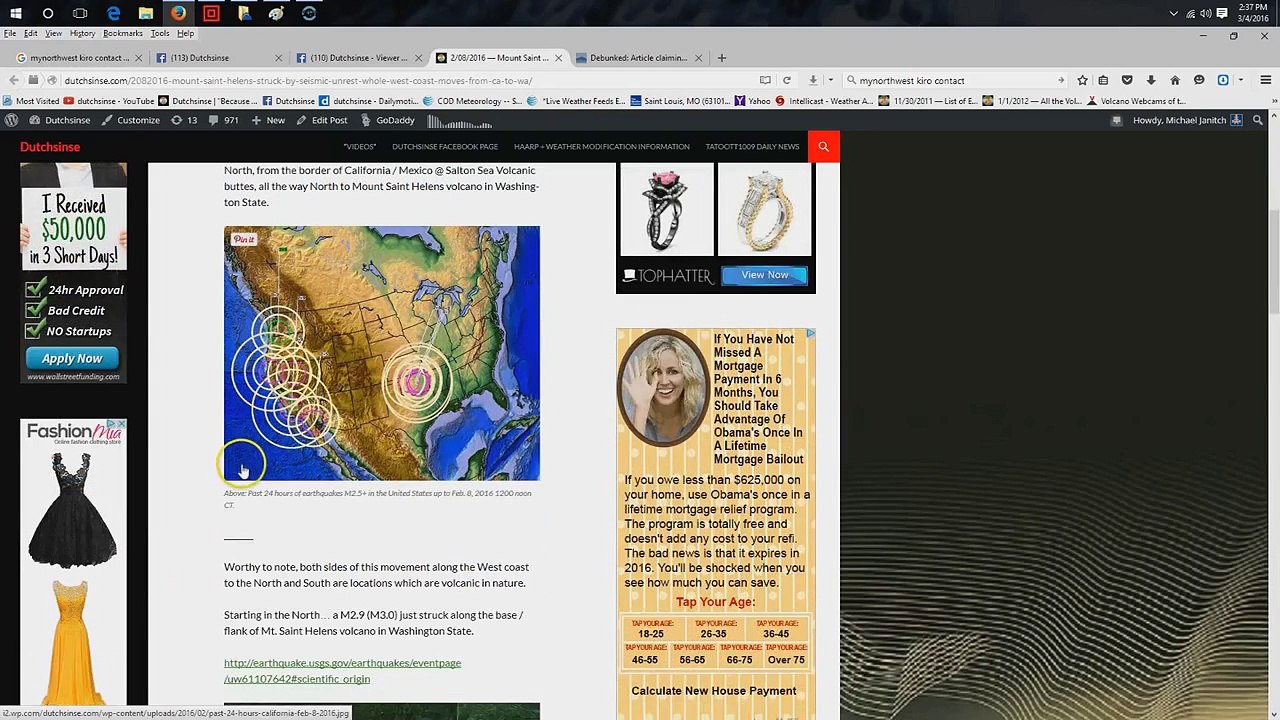
Task: Expand the blue extension icon dropdown arrow
Action: 1240,80
